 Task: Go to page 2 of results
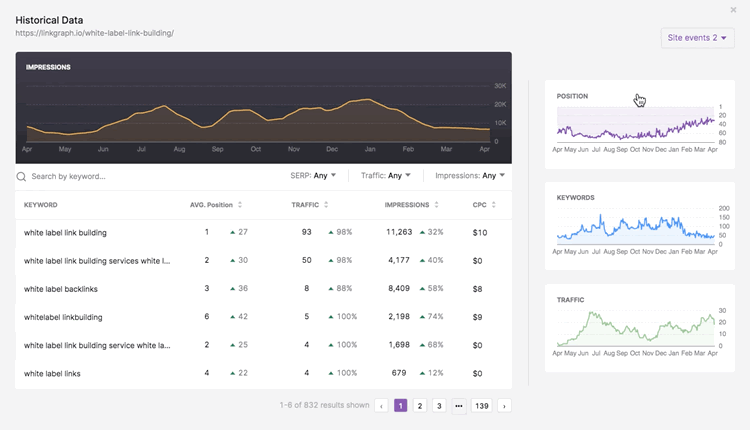pos(420,406)
